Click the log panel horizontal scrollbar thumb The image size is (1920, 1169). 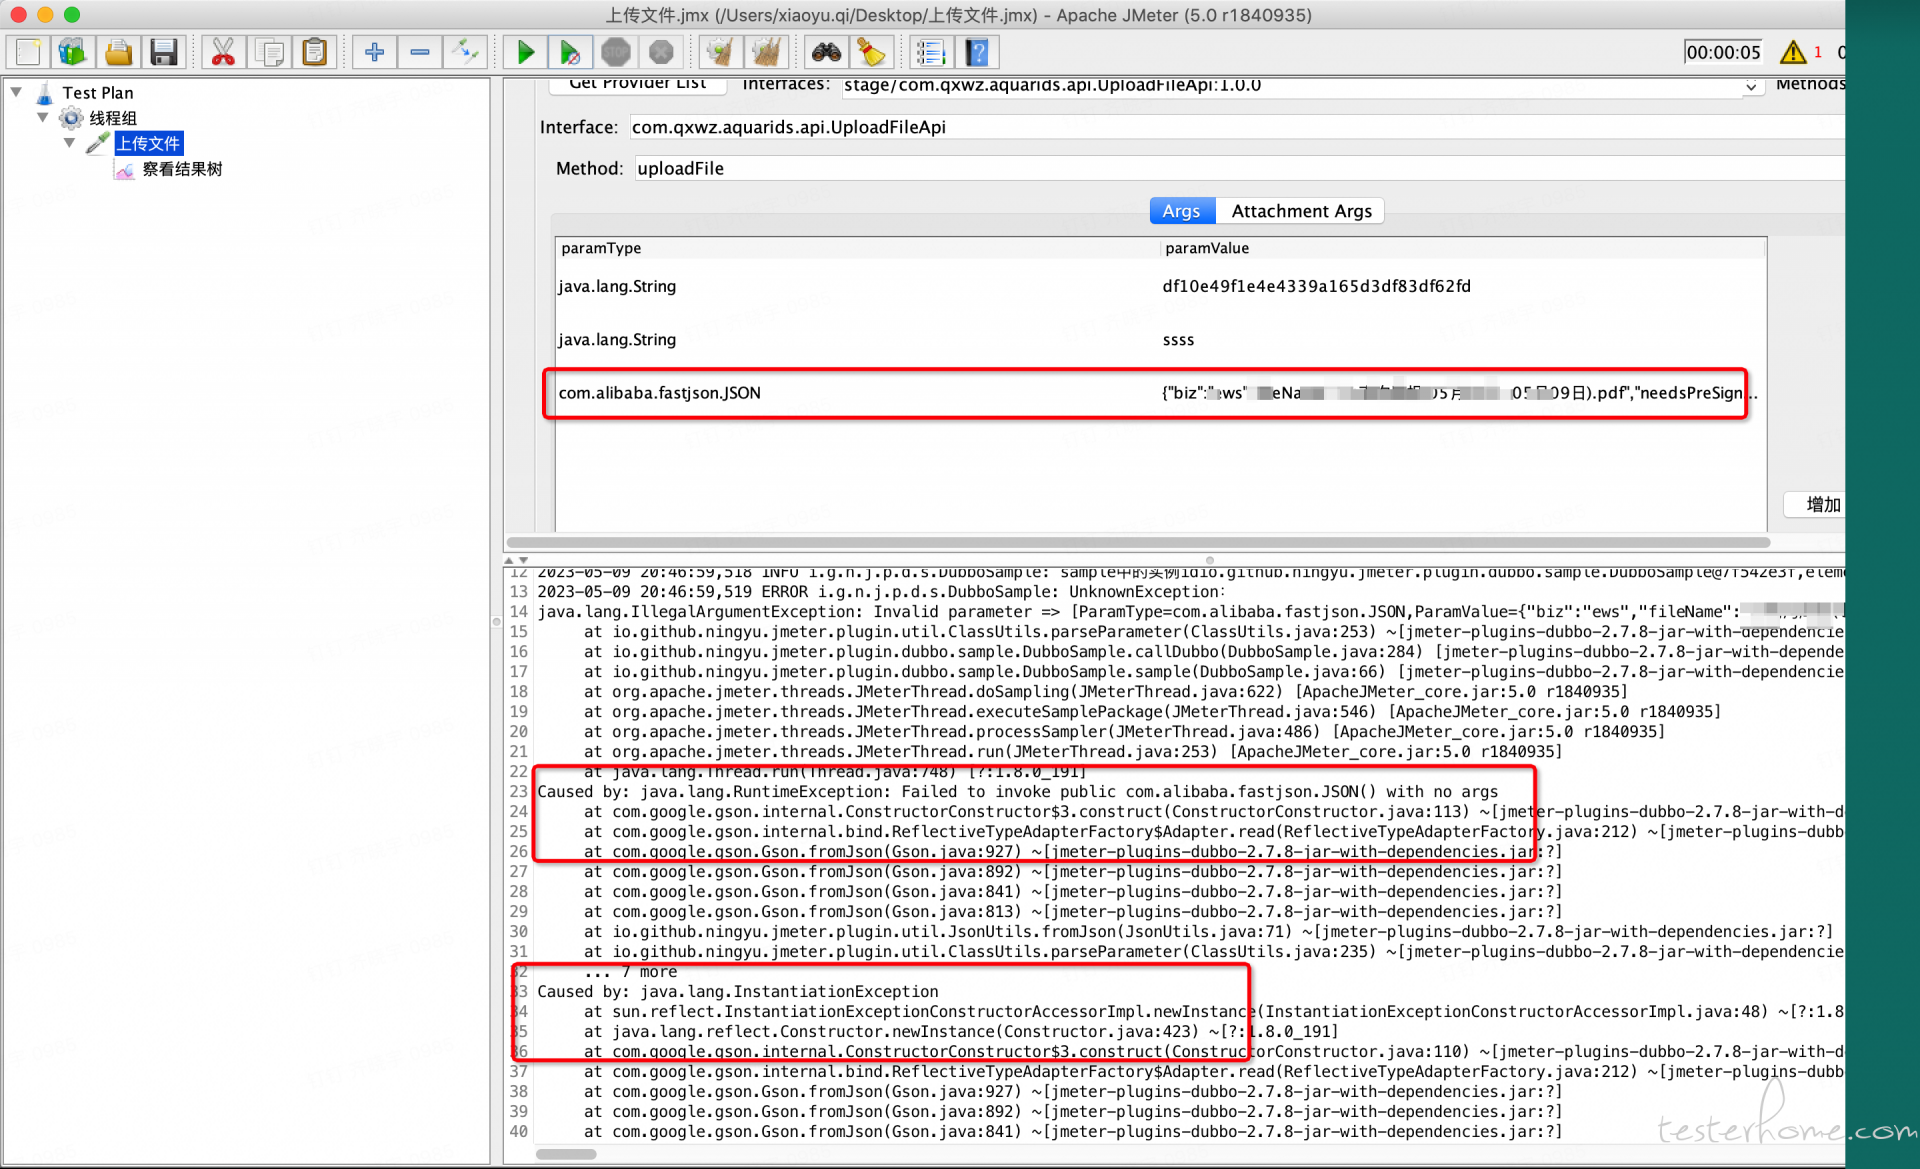(x=566, y=1154)
